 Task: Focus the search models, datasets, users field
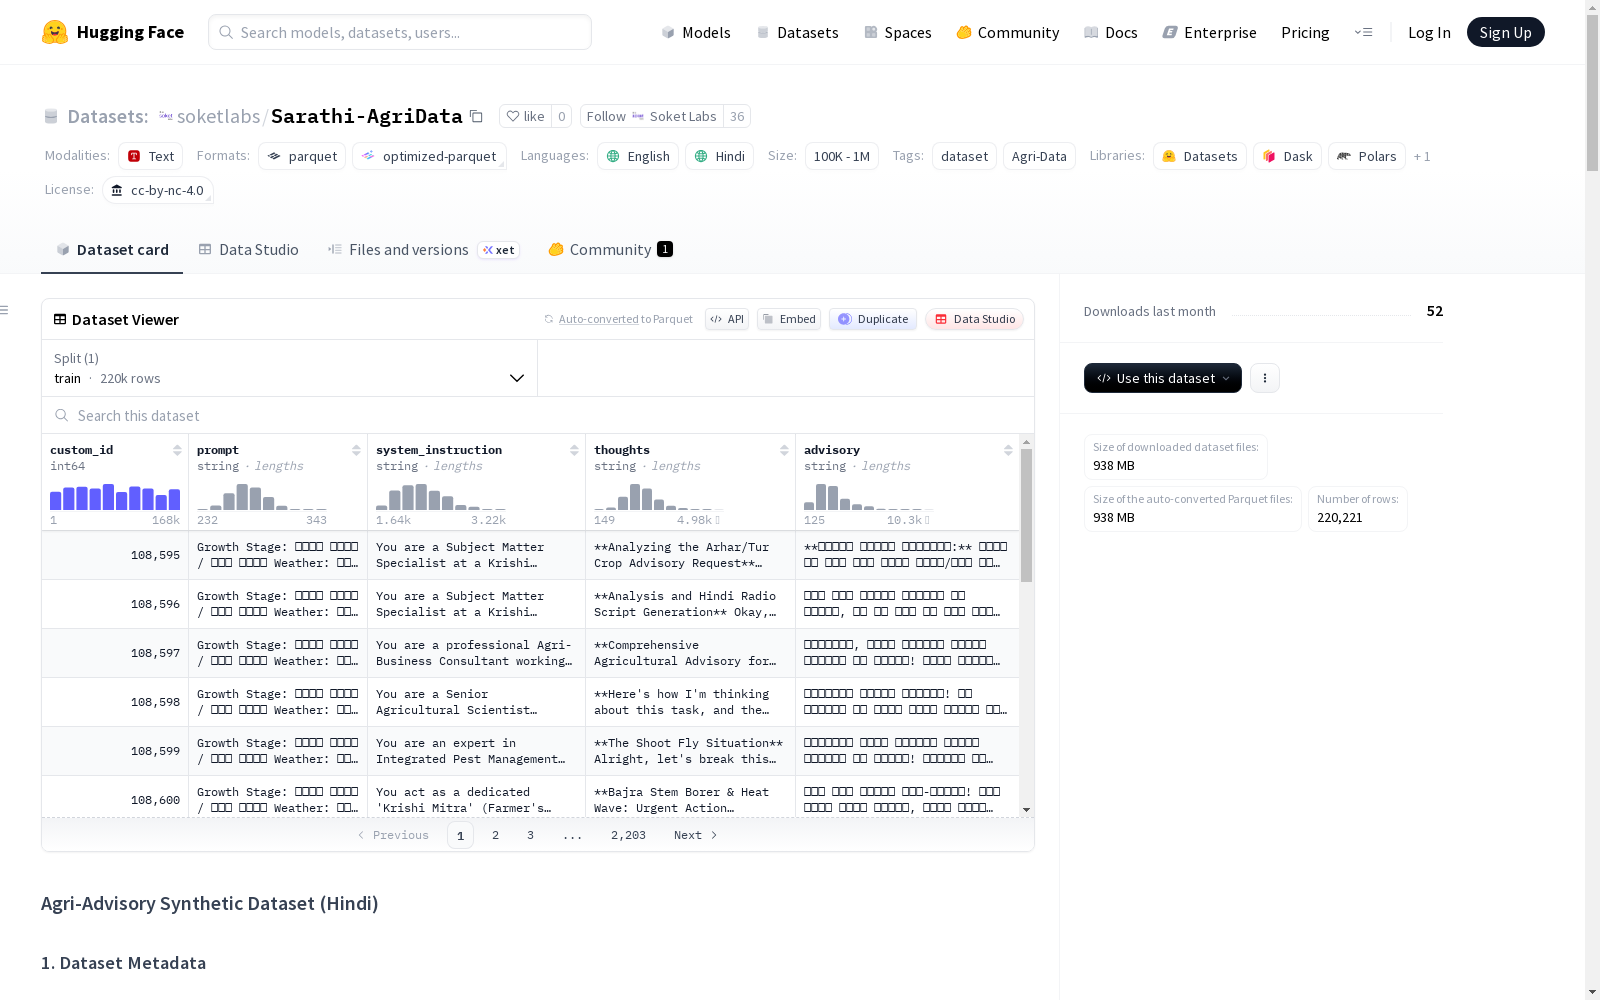[400, 32]
